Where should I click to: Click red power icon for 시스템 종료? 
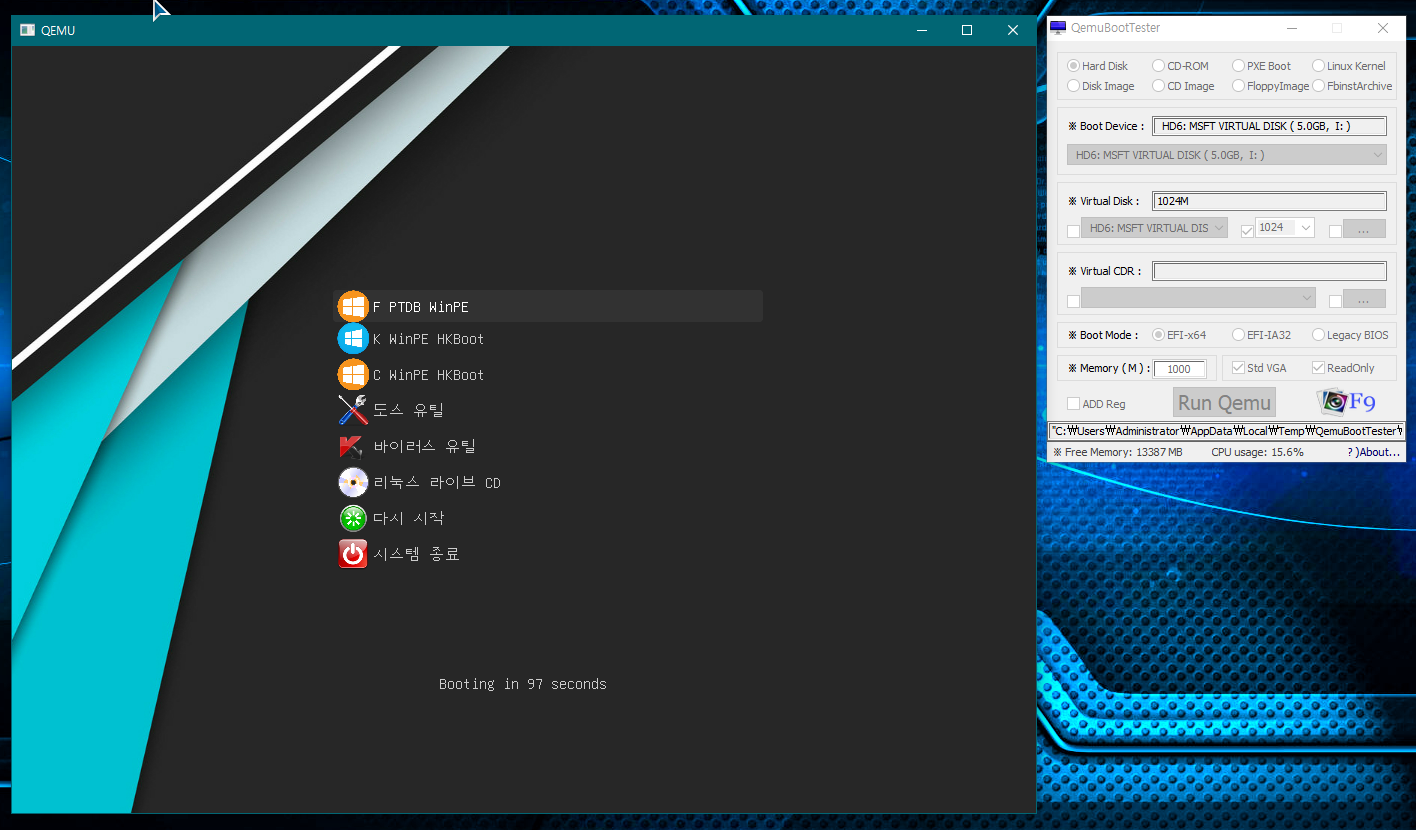click(353, 554)
